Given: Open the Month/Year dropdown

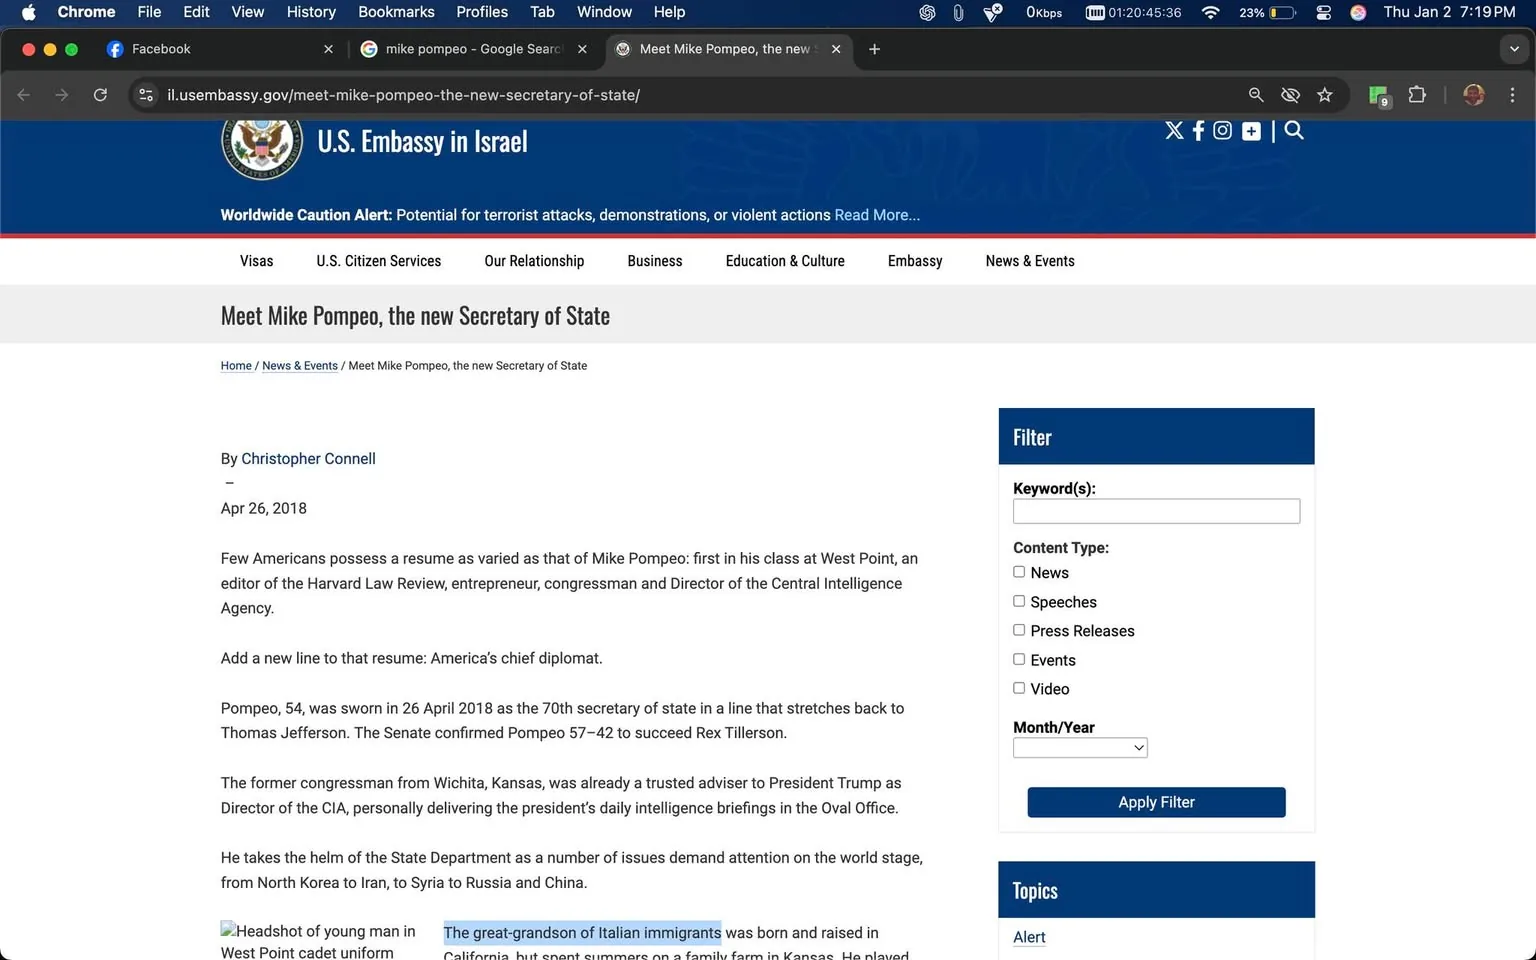Looking at the screenshot, I should pos(1079,747).
